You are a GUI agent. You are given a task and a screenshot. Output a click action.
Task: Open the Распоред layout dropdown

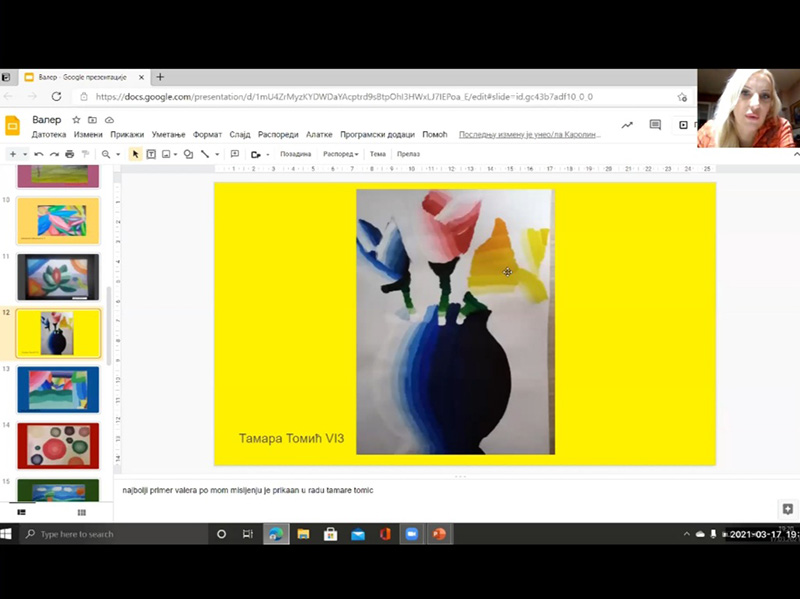[x=340, y=154]
